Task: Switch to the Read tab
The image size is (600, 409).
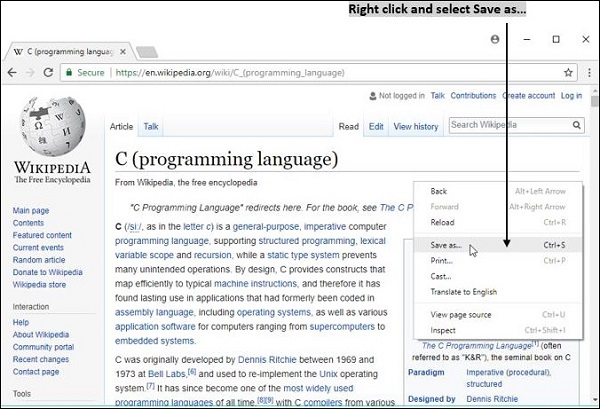Action: 349,127
